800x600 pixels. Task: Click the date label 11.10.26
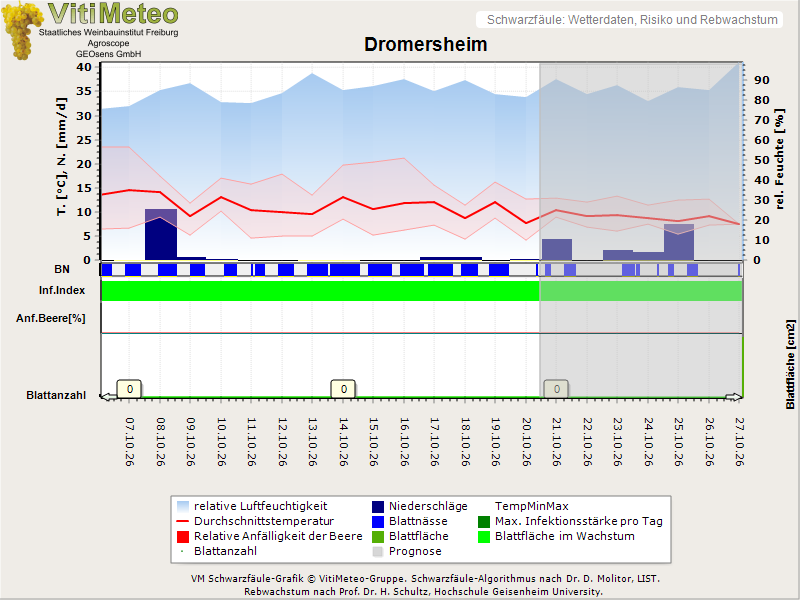[x=252, y=442]
